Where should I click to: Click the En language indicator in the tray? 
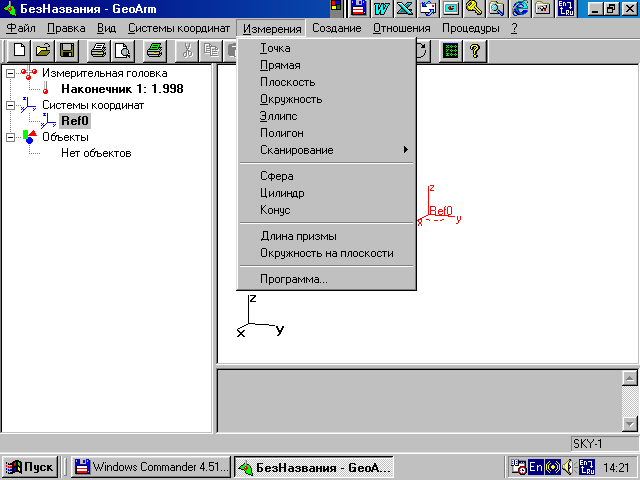(x=536, y=467)
